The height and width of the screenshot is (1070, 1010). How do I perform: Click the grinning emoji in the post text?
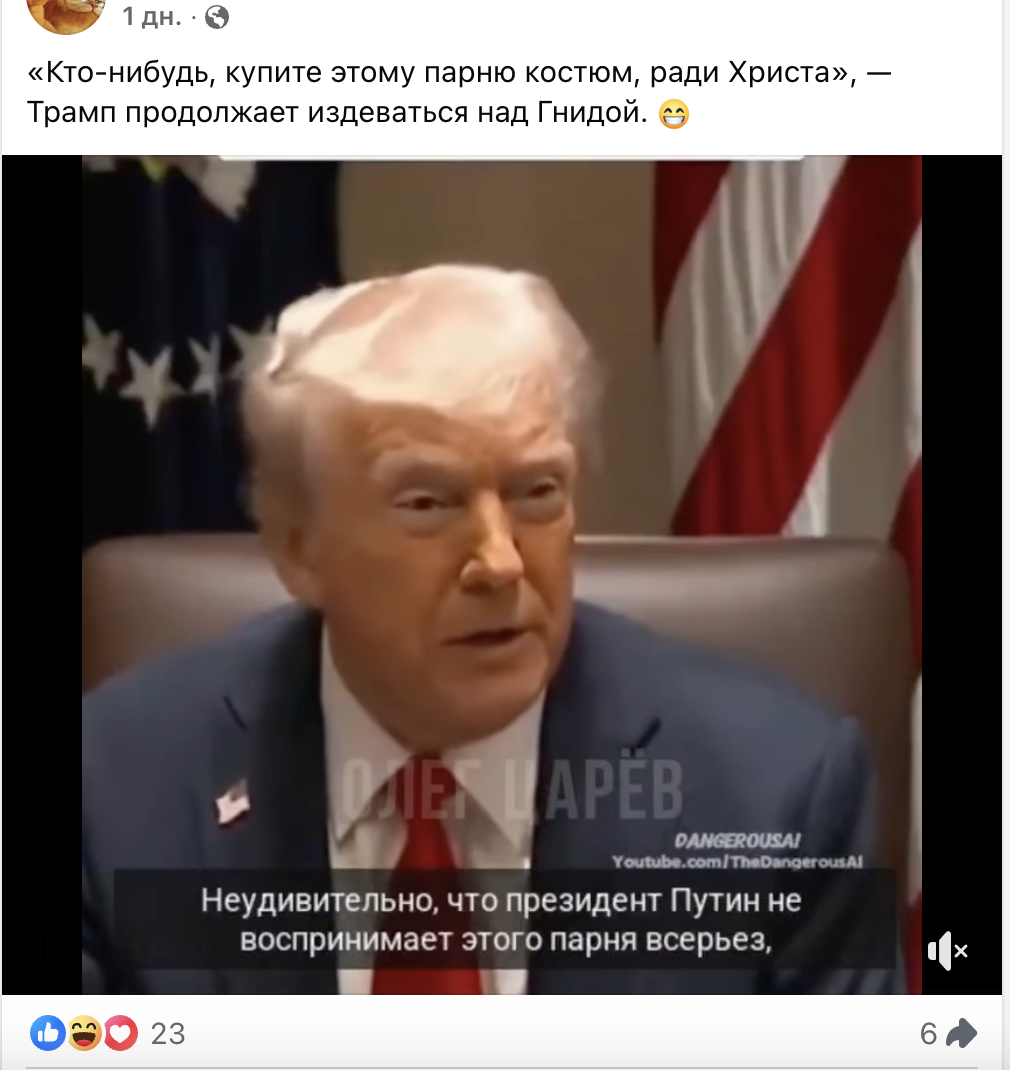coord(674,114)
